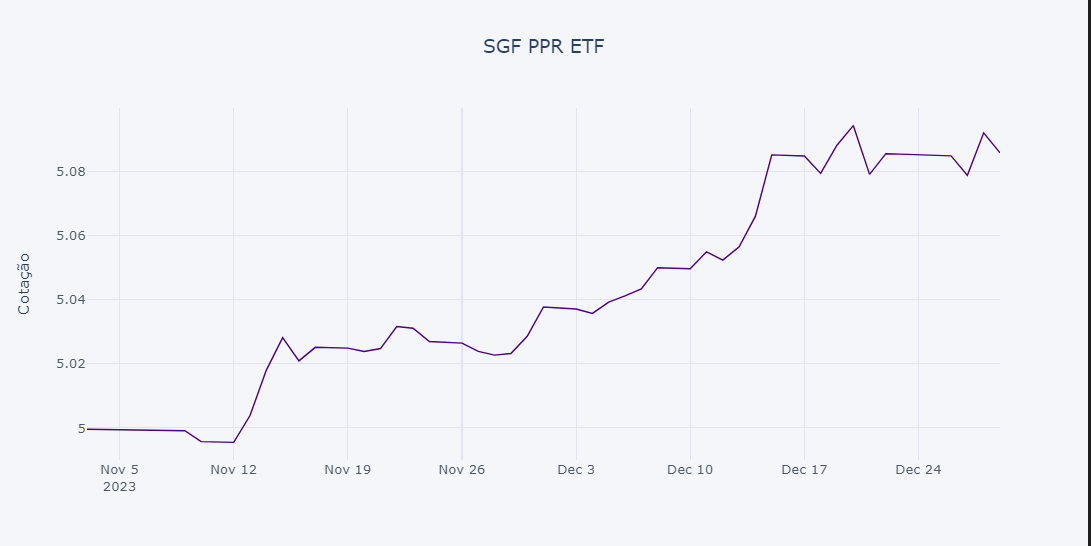1091x546 pixels.
Task: Click the line's lowest point near Nov 12
Action: pyautogui.click(x=233, y=442)
